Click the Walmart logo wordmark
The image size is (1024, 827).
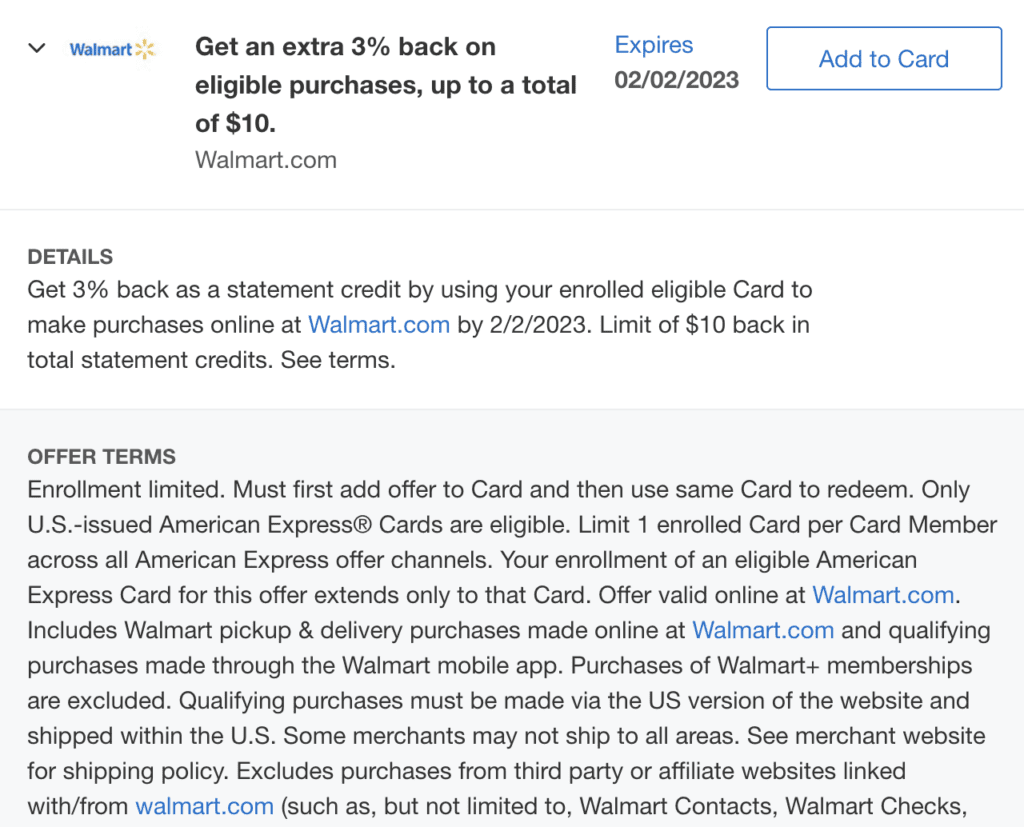(101, 50)
